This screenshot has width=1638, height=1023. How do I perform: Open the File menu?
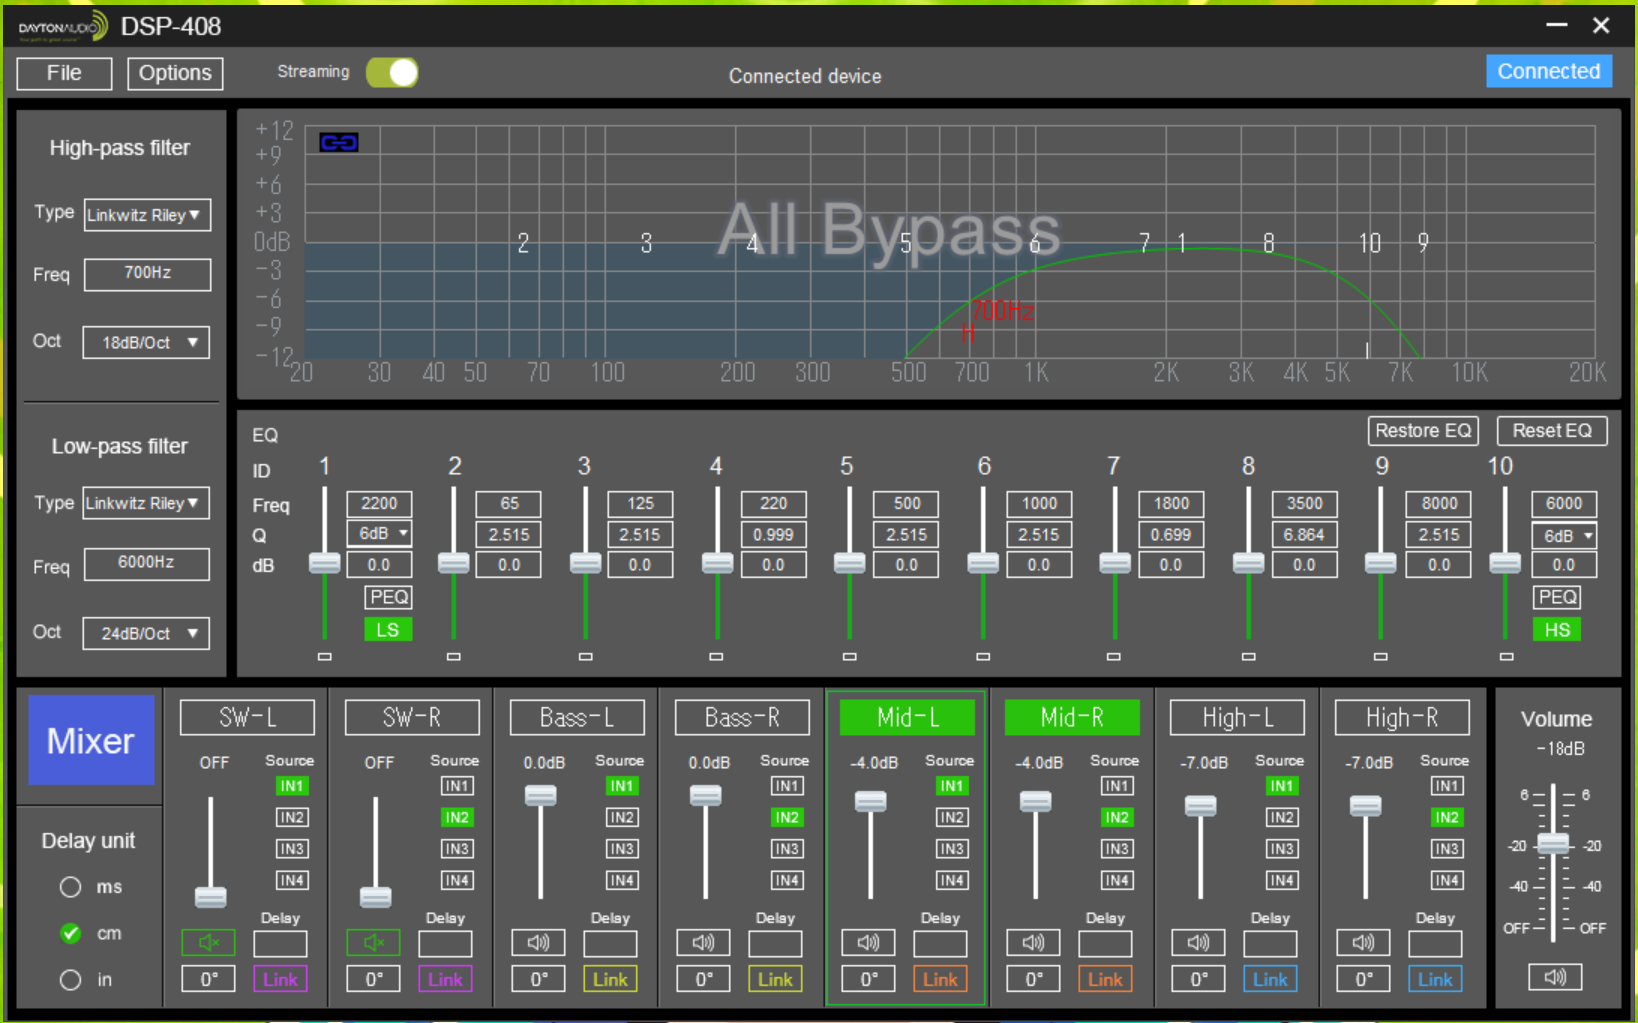[64, 73]
